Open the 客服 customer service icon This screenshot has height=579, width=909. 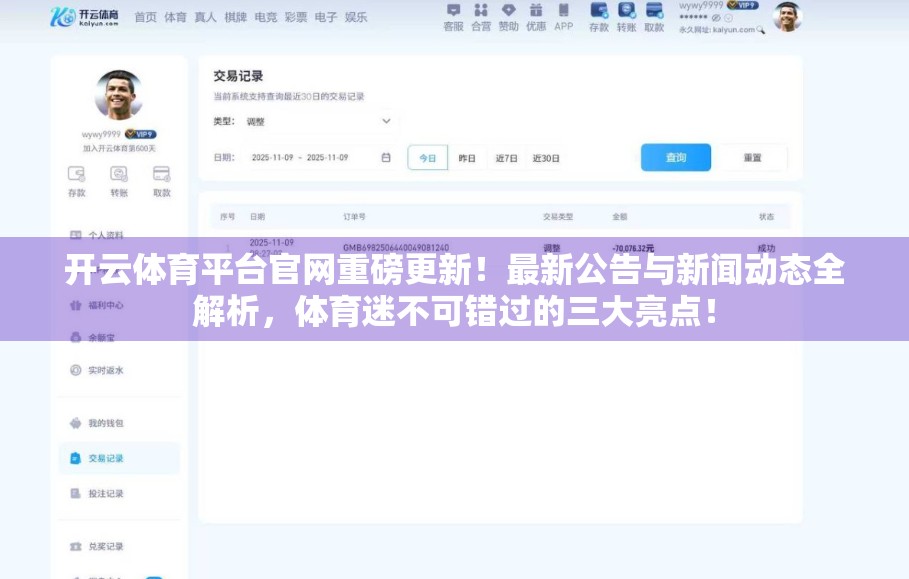455,17
